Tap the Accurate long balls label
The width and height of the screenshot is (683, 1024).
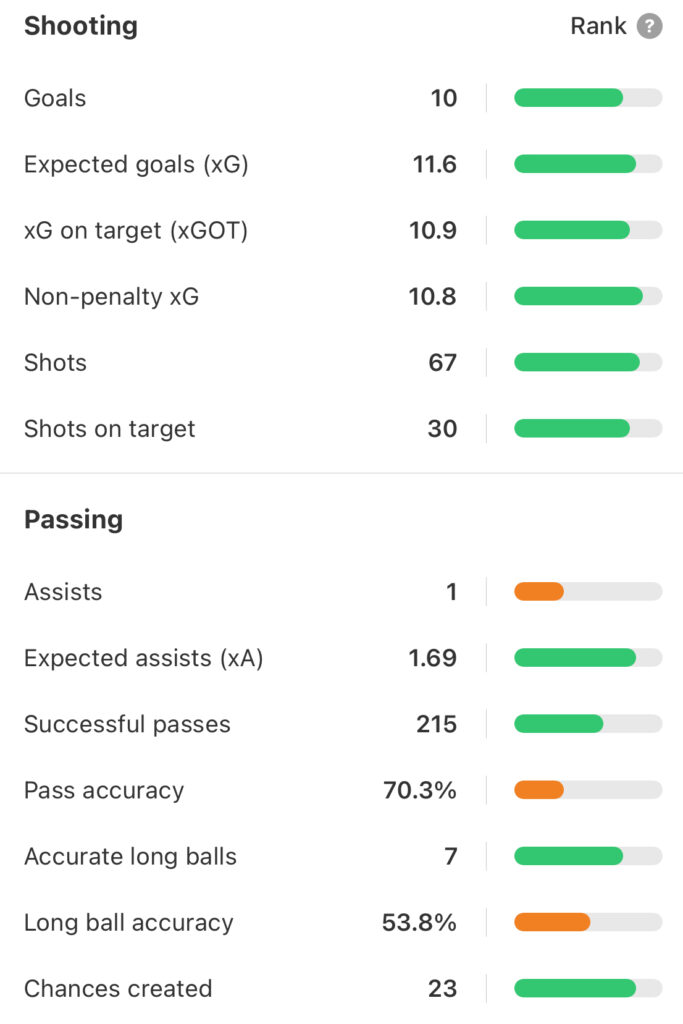[131, 856]
